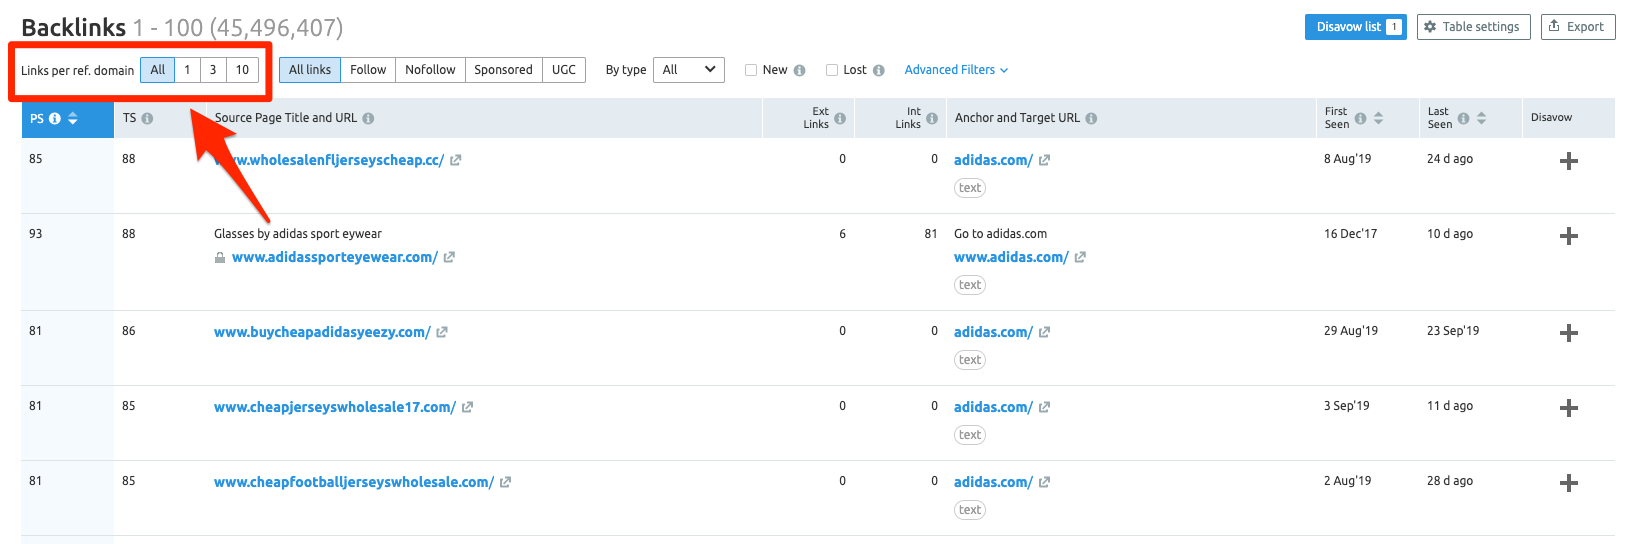
Task: Filter by Follow links
Action: (368, 70)
